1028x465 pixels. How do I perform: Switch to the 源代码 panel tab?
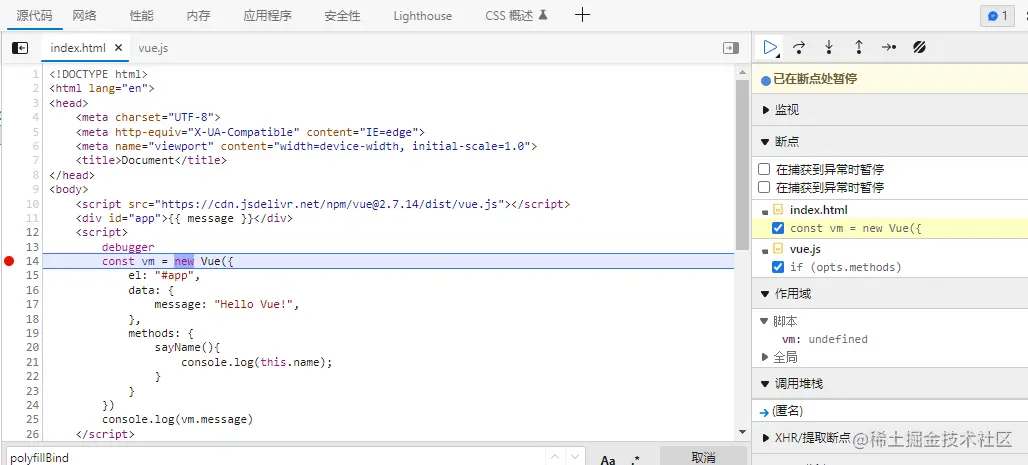(34, 16)
